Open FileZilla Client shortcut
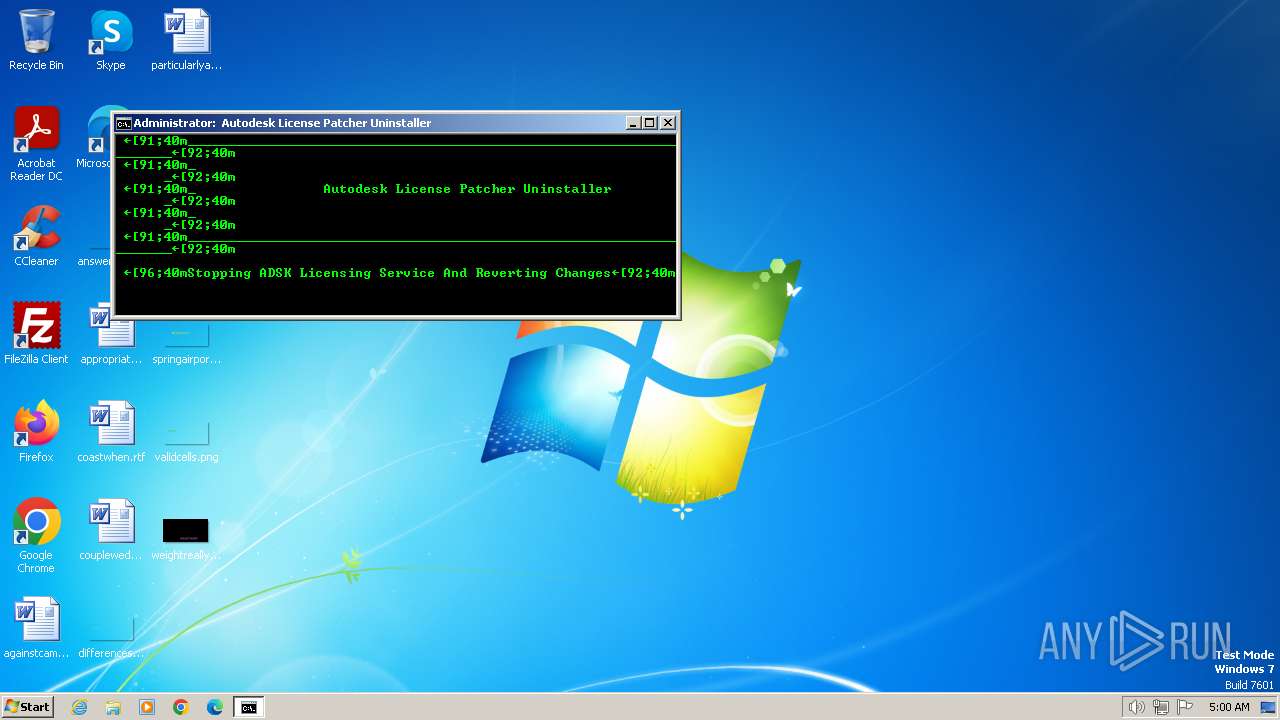The height and width of the screenshot is (720, 1280). 36,334
